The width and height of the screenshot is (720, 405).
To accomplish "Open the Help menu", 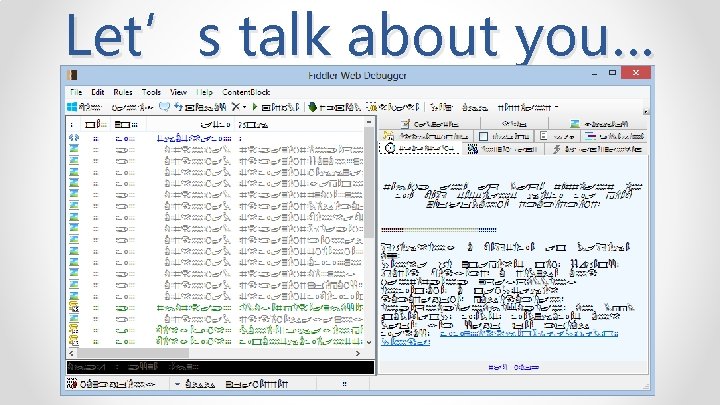I will (x=204, y=92).
